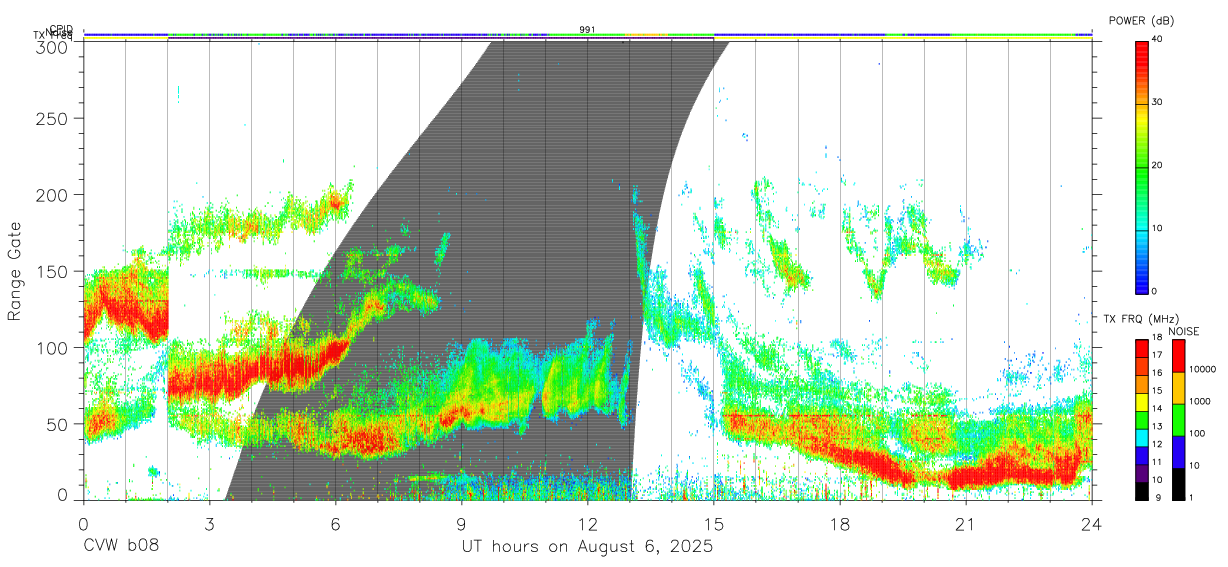Click the NOISE legend title
This screenshot has width=1228, height=567.
pos(1182,331)
